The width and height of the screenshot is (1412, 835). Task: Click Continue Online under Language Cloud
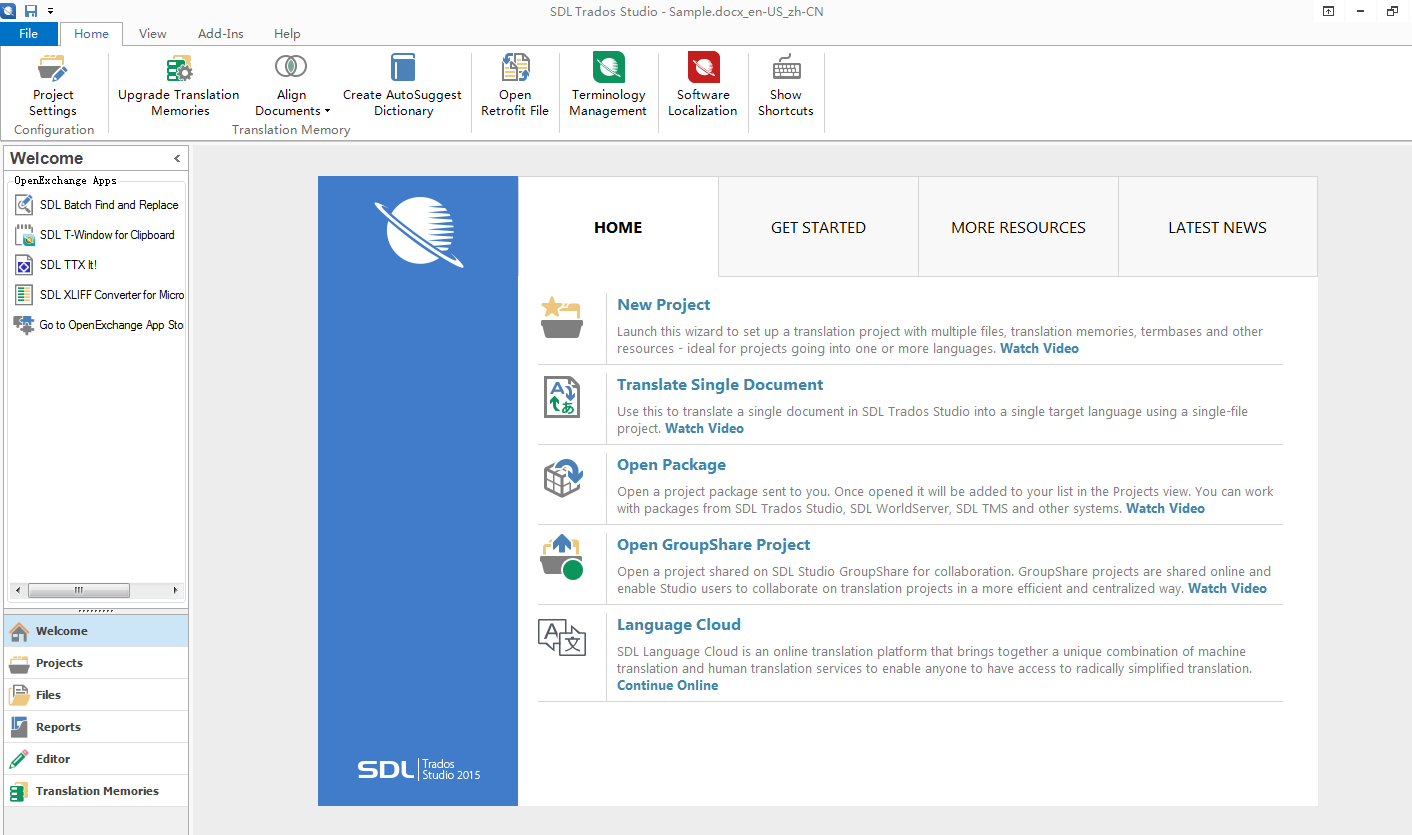667,685
